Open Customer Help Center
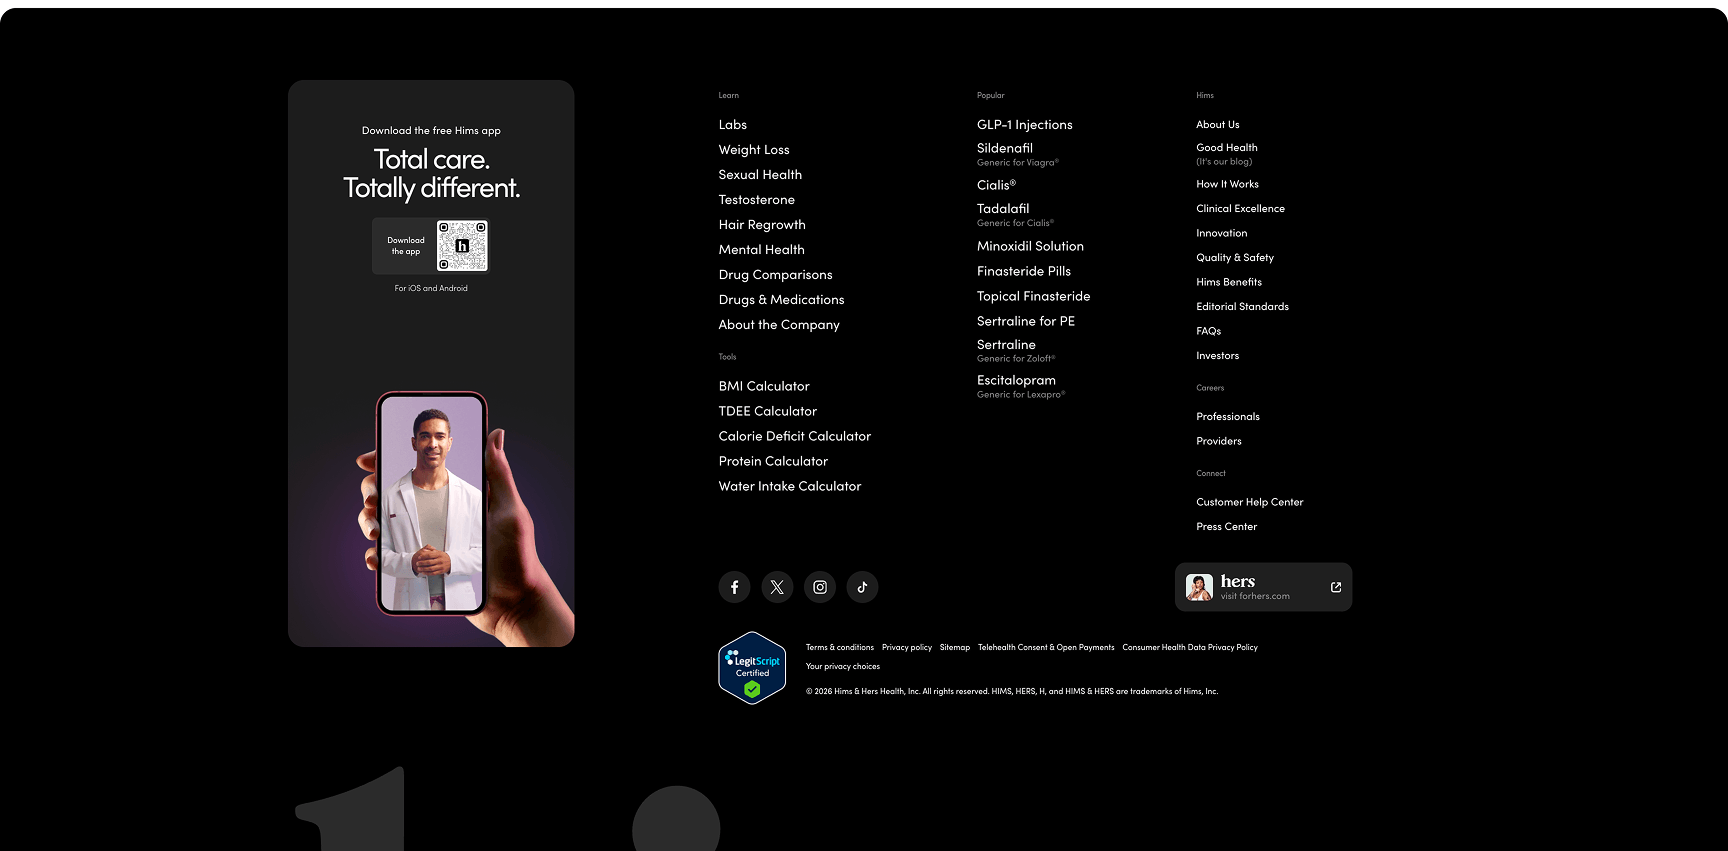Screen dimensions: 1728x851 1249,502
